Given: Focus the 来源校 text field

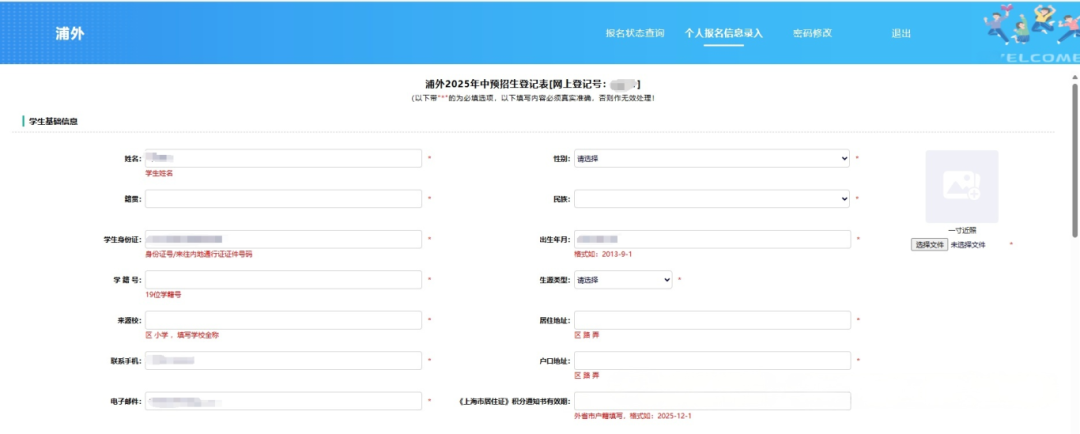Looking at the screenshot, I should point(283,320).
